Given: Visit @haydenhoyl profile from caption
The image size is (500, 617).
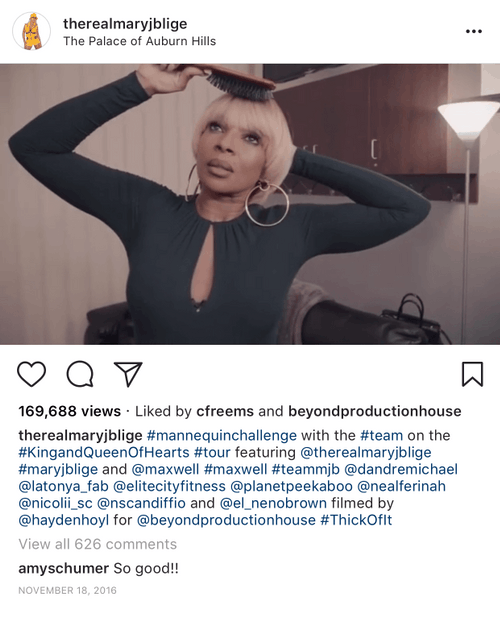Looking at the screenshot, I should tap(63, 520).
